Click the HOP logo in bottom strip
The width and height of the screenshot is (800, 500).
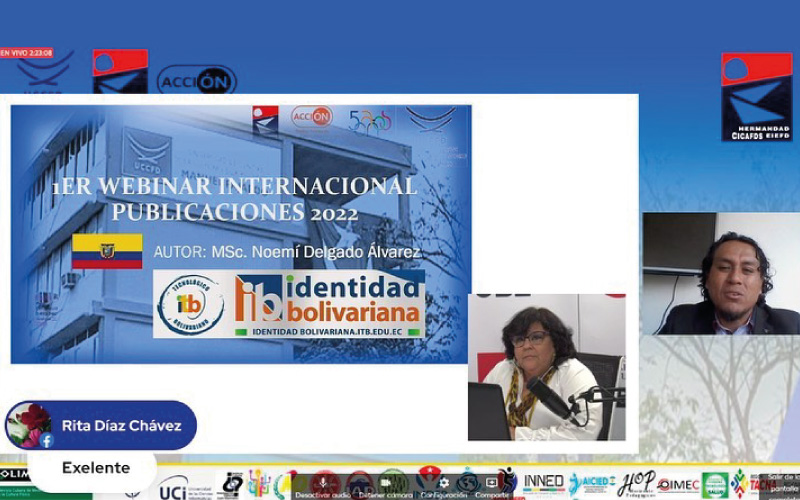(x=636, y=483)
